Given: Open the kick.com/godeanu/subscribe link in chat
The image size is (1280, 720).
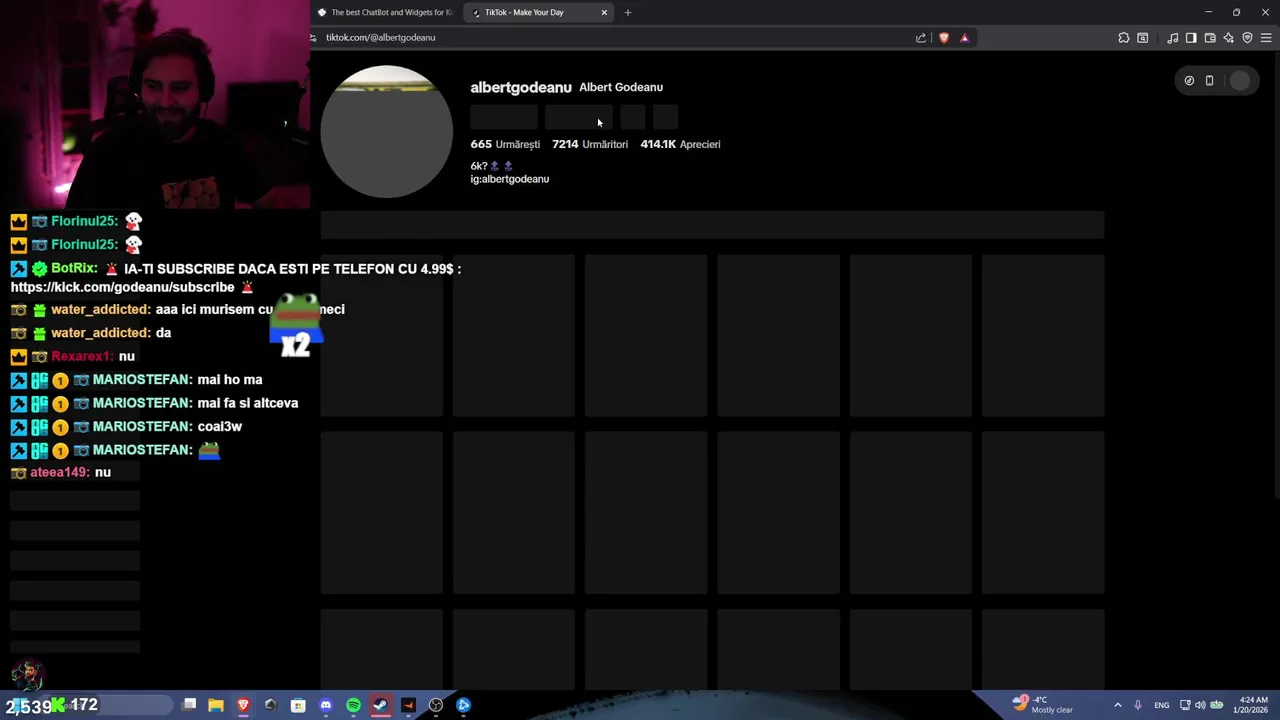Looking at the screenshot, I should [x=123, y=287].
